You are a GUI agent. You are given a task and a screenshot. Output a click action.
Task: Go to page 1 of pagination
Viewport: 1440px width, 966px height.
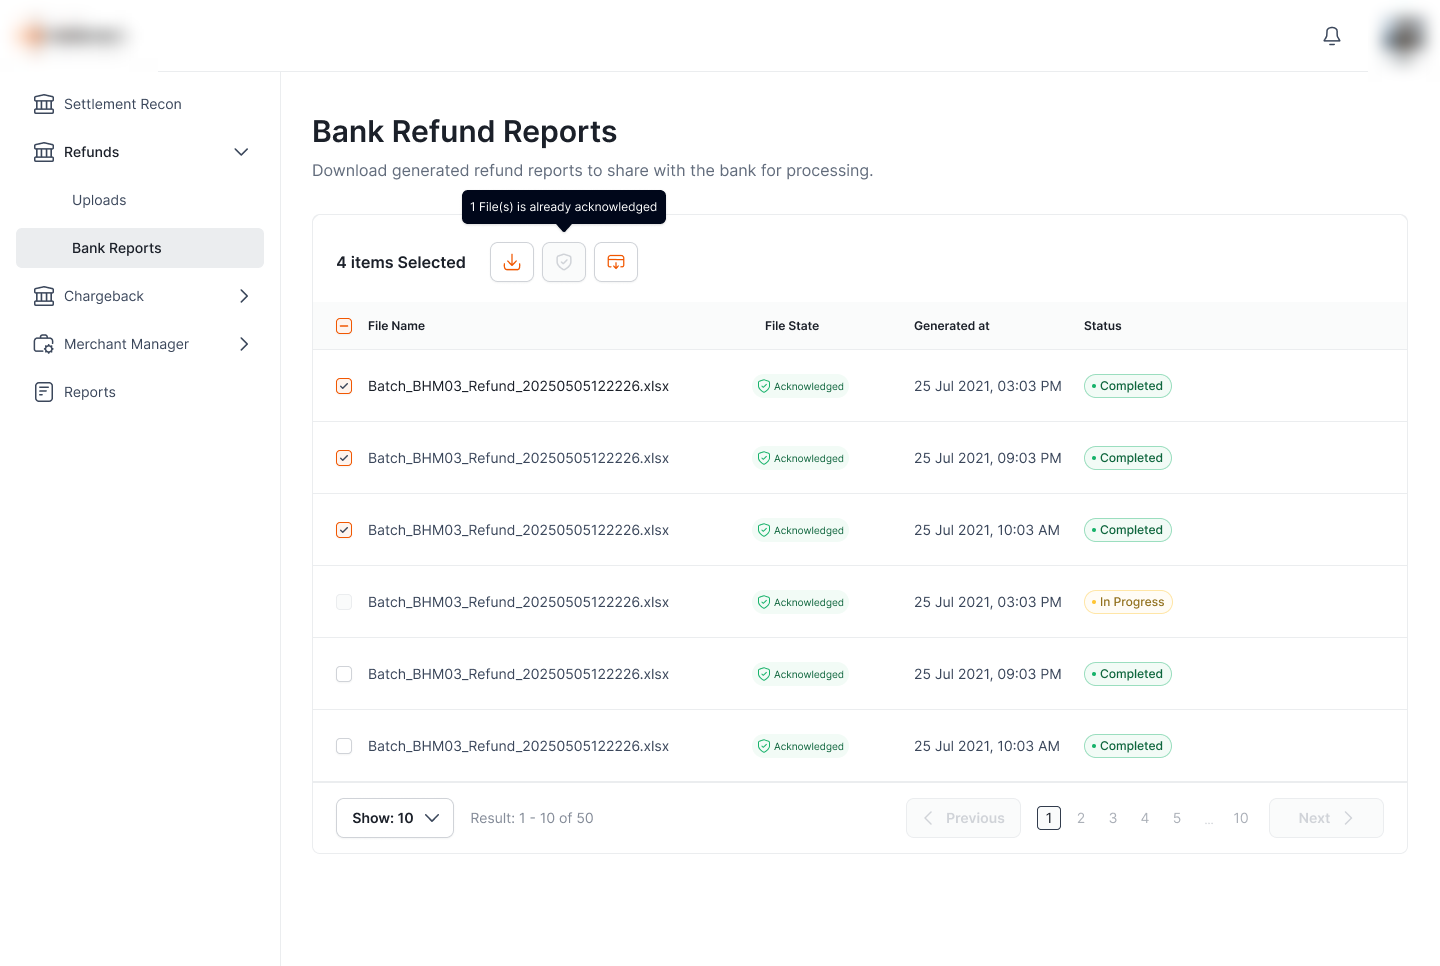click(x=1049, y=818)
